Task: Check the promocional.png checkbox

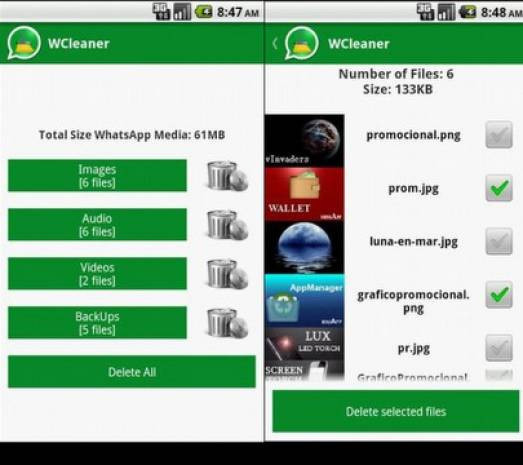Action: 499,134
